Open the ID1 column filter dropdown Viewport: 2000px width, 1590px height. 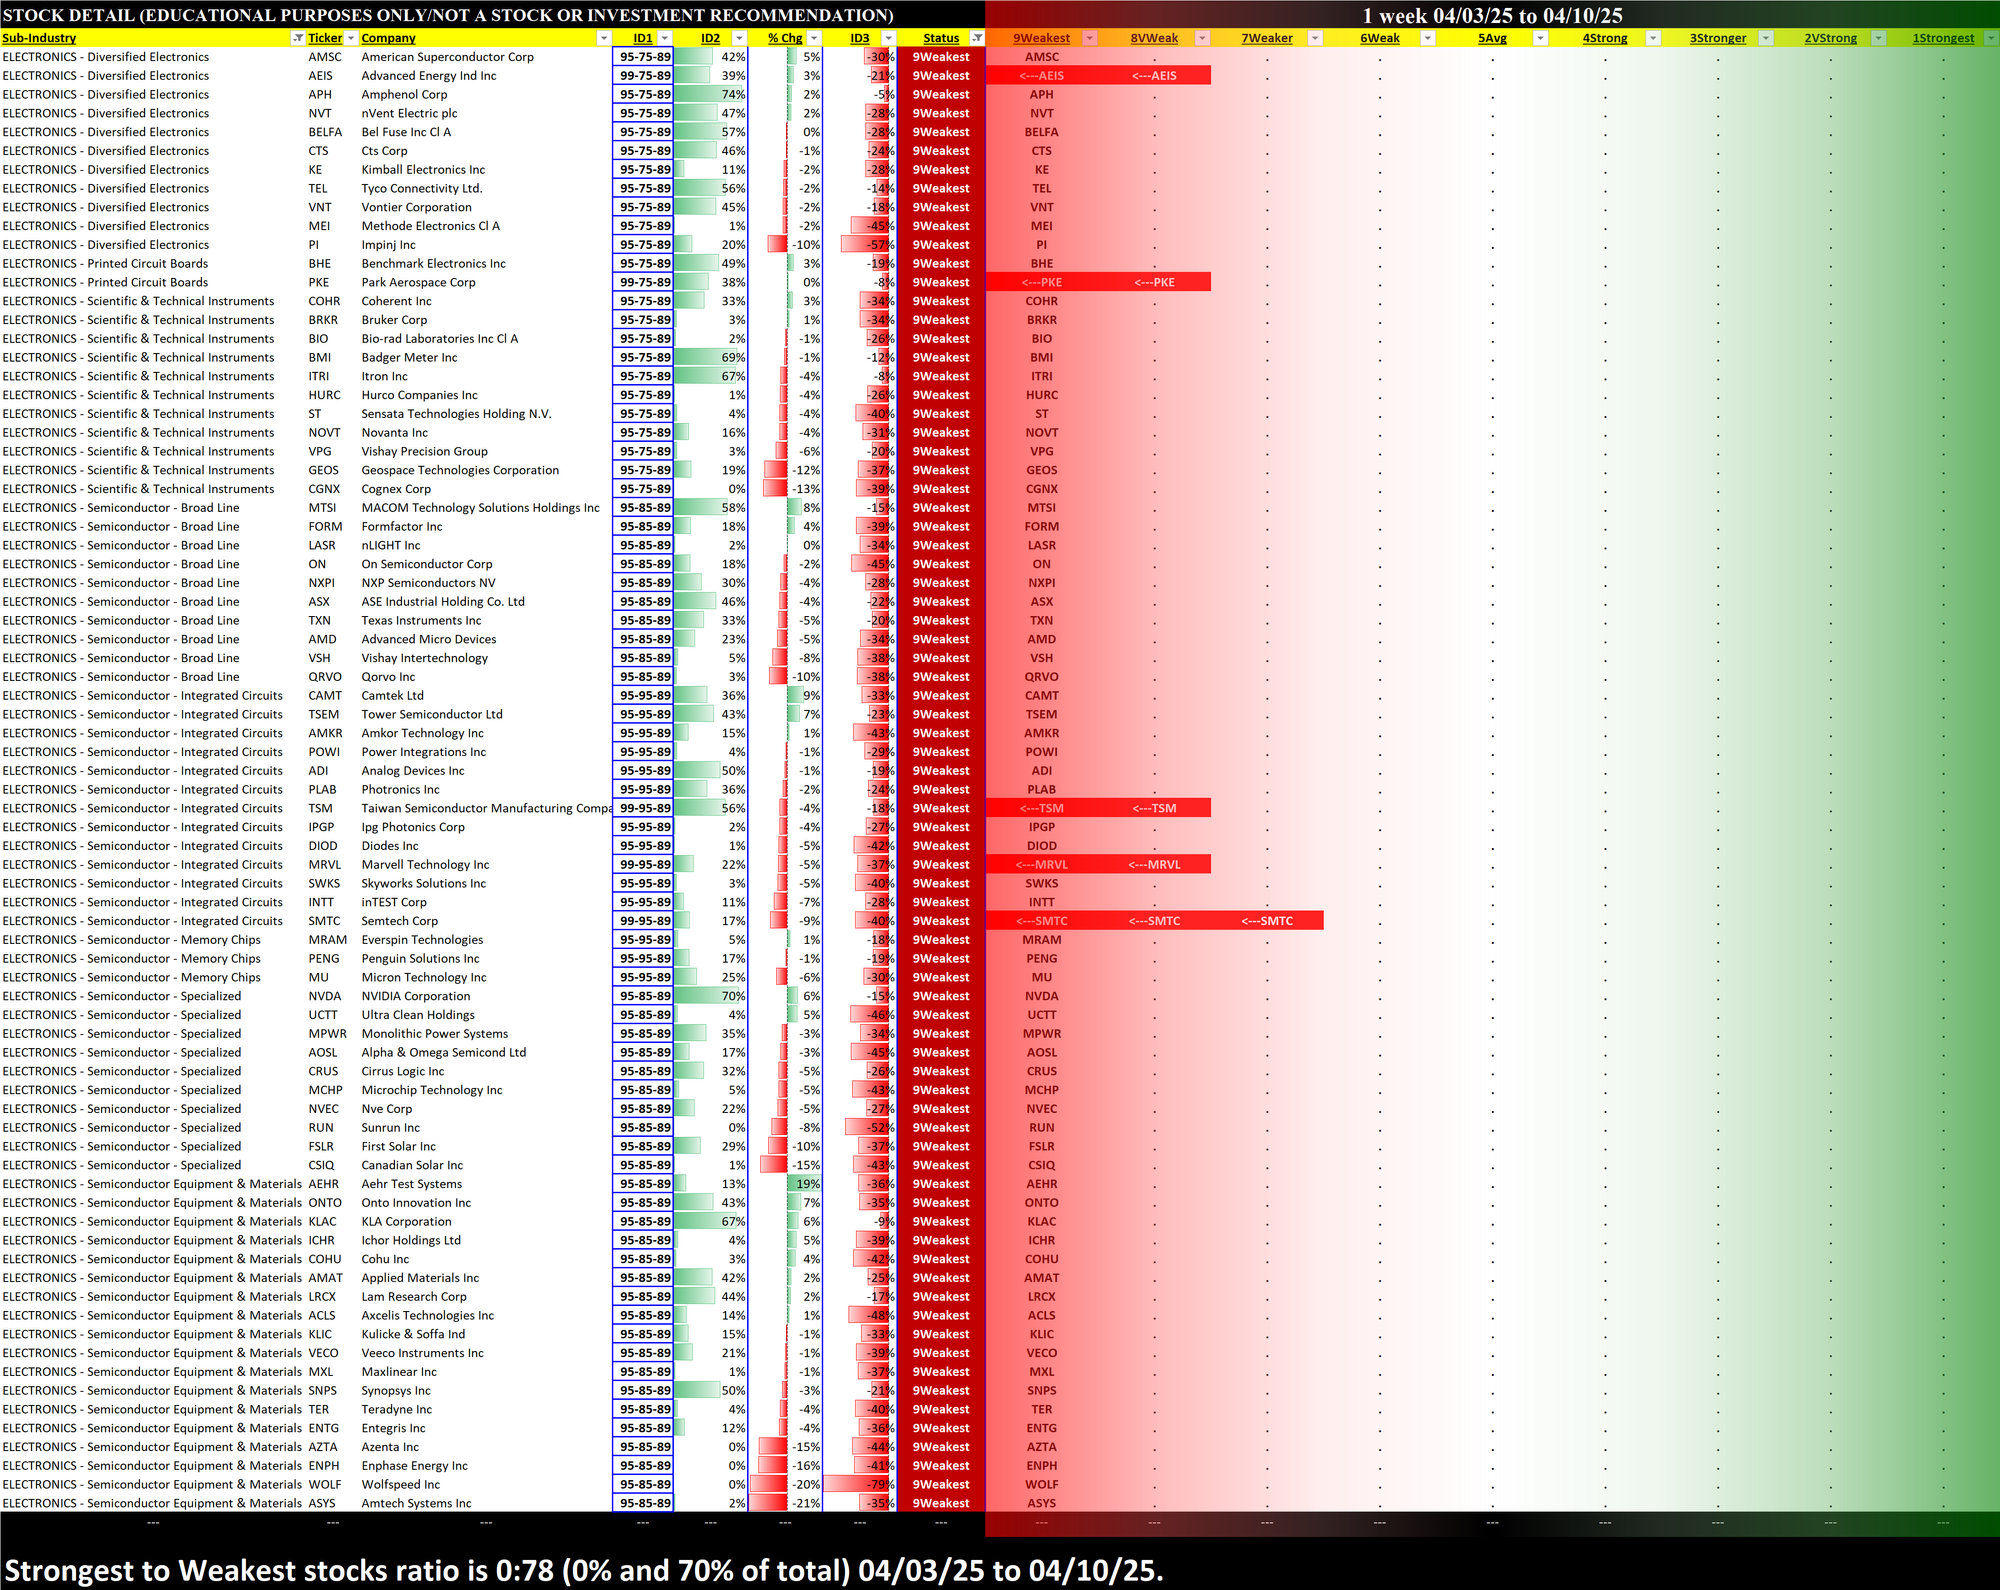coord(664,38)
